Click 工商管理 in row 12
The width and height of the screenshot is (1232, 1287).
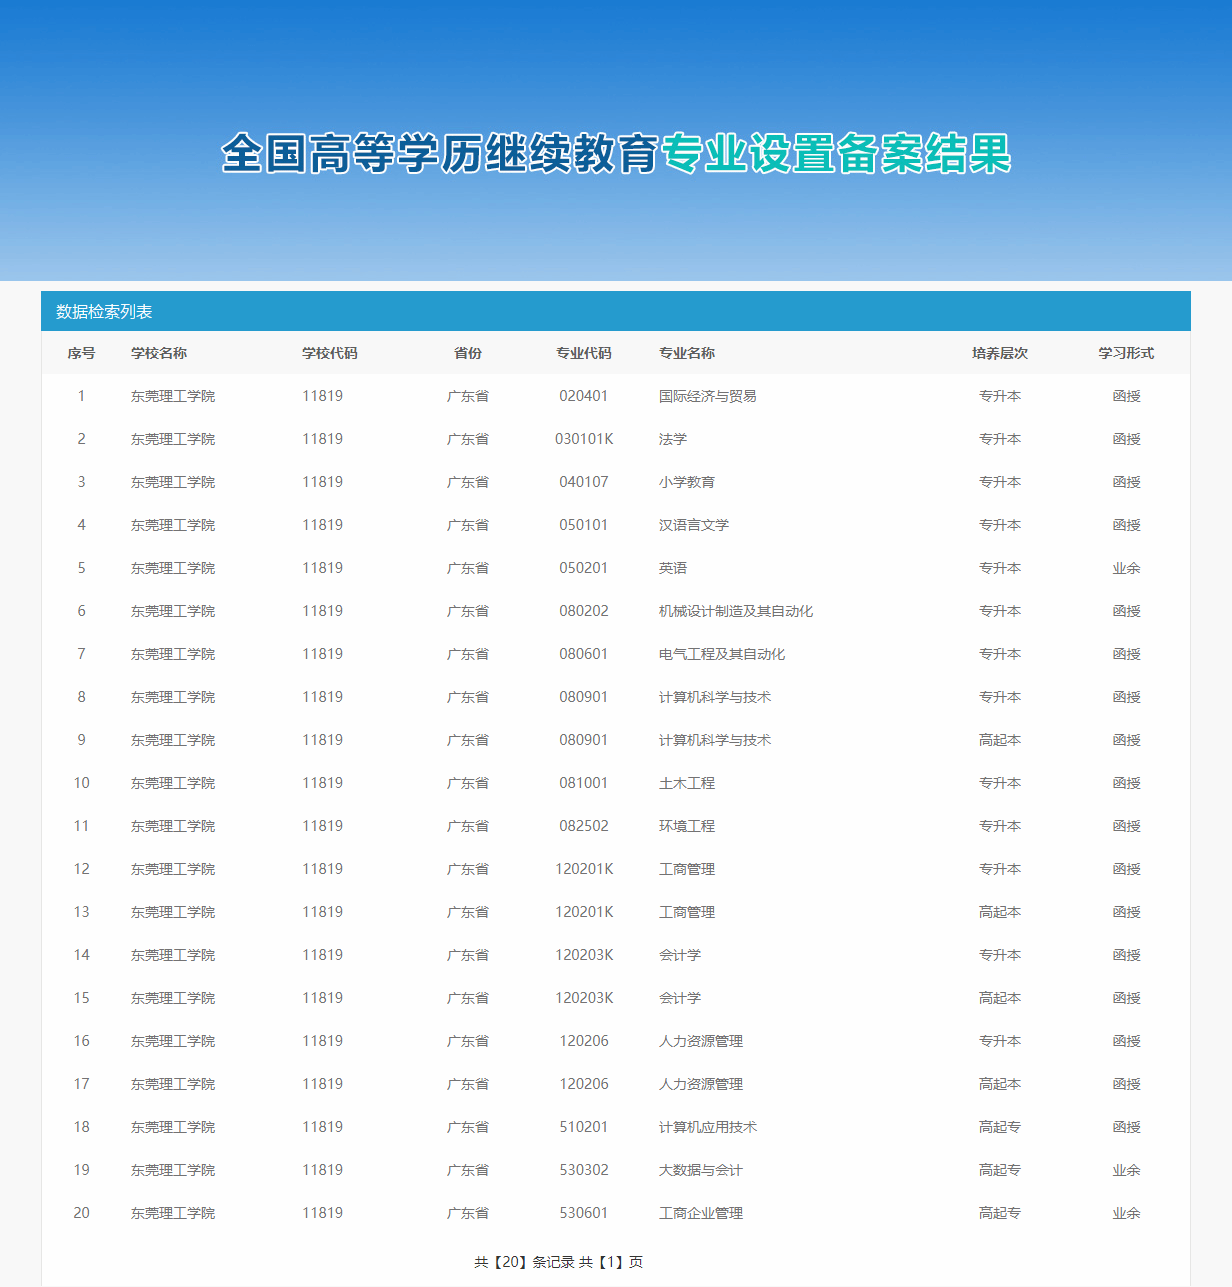pyautogui.click(x=687, y=869)
